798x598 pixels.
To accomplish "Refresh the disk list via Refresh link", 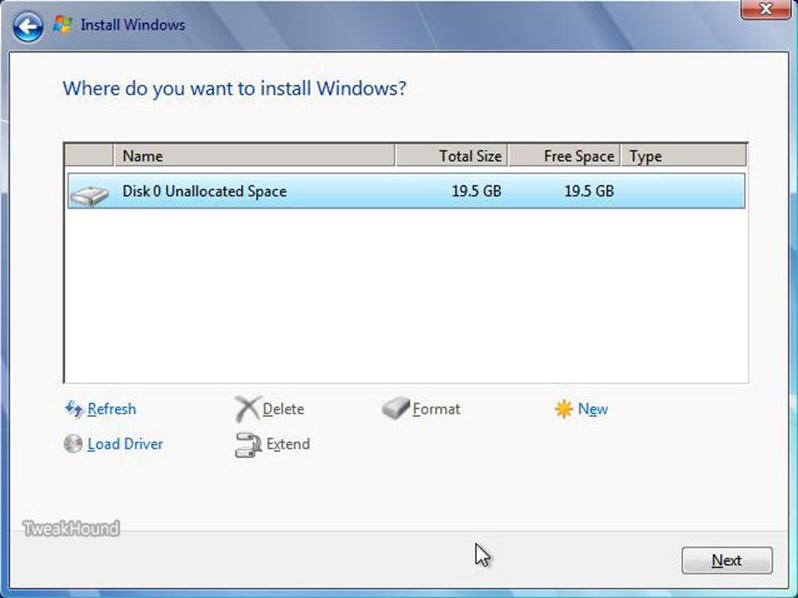I will tap(111, 409).
